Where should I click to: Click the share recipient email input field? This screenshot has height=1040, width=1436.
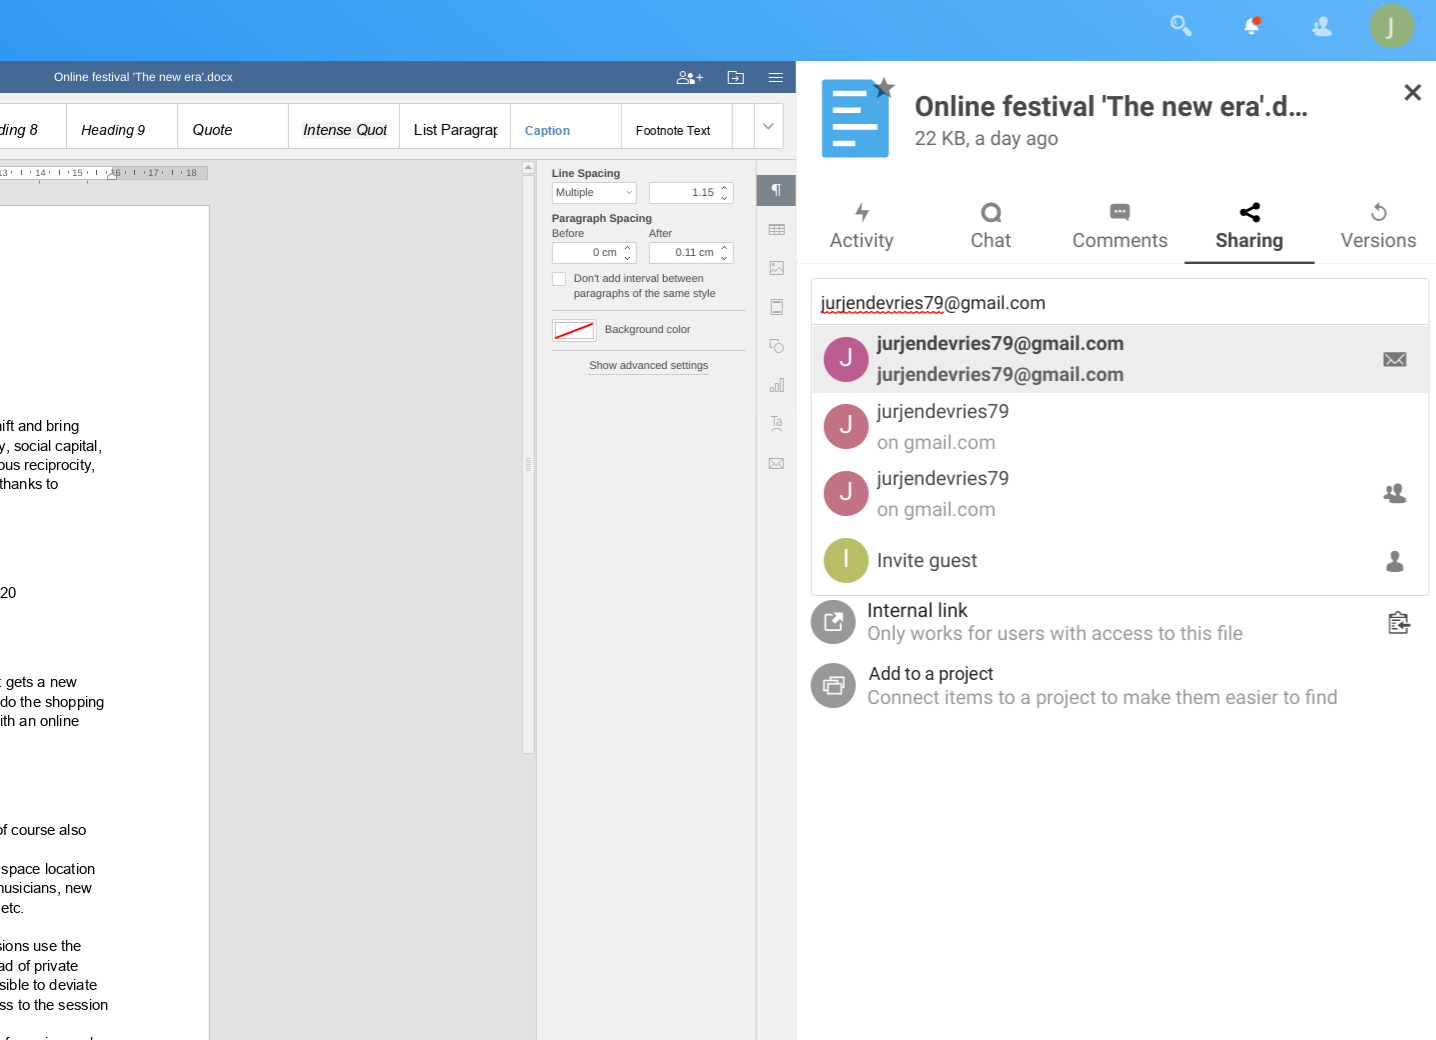1120,303
